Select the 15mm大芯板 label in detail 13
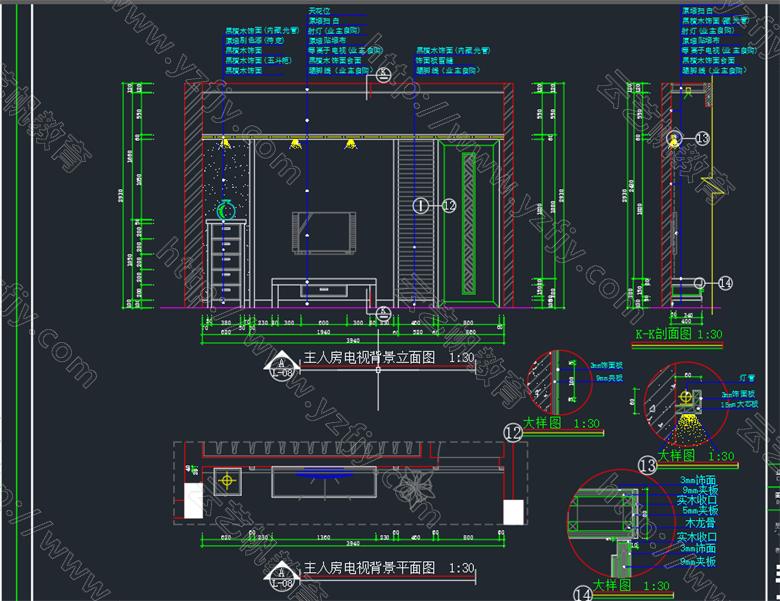This screenshot has height=601, width=780. click(739, 404)
